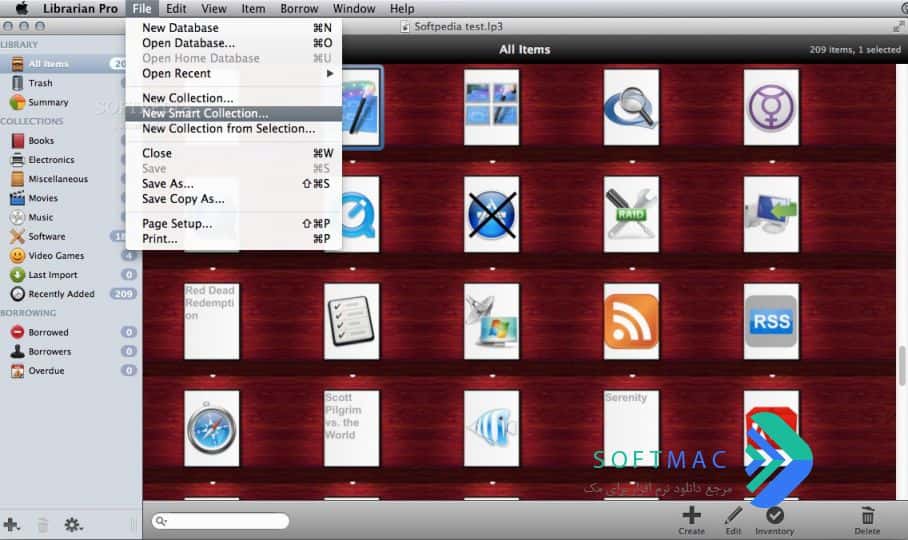
Task: Select the RAID utility item
Action: [x=631, y=214]
